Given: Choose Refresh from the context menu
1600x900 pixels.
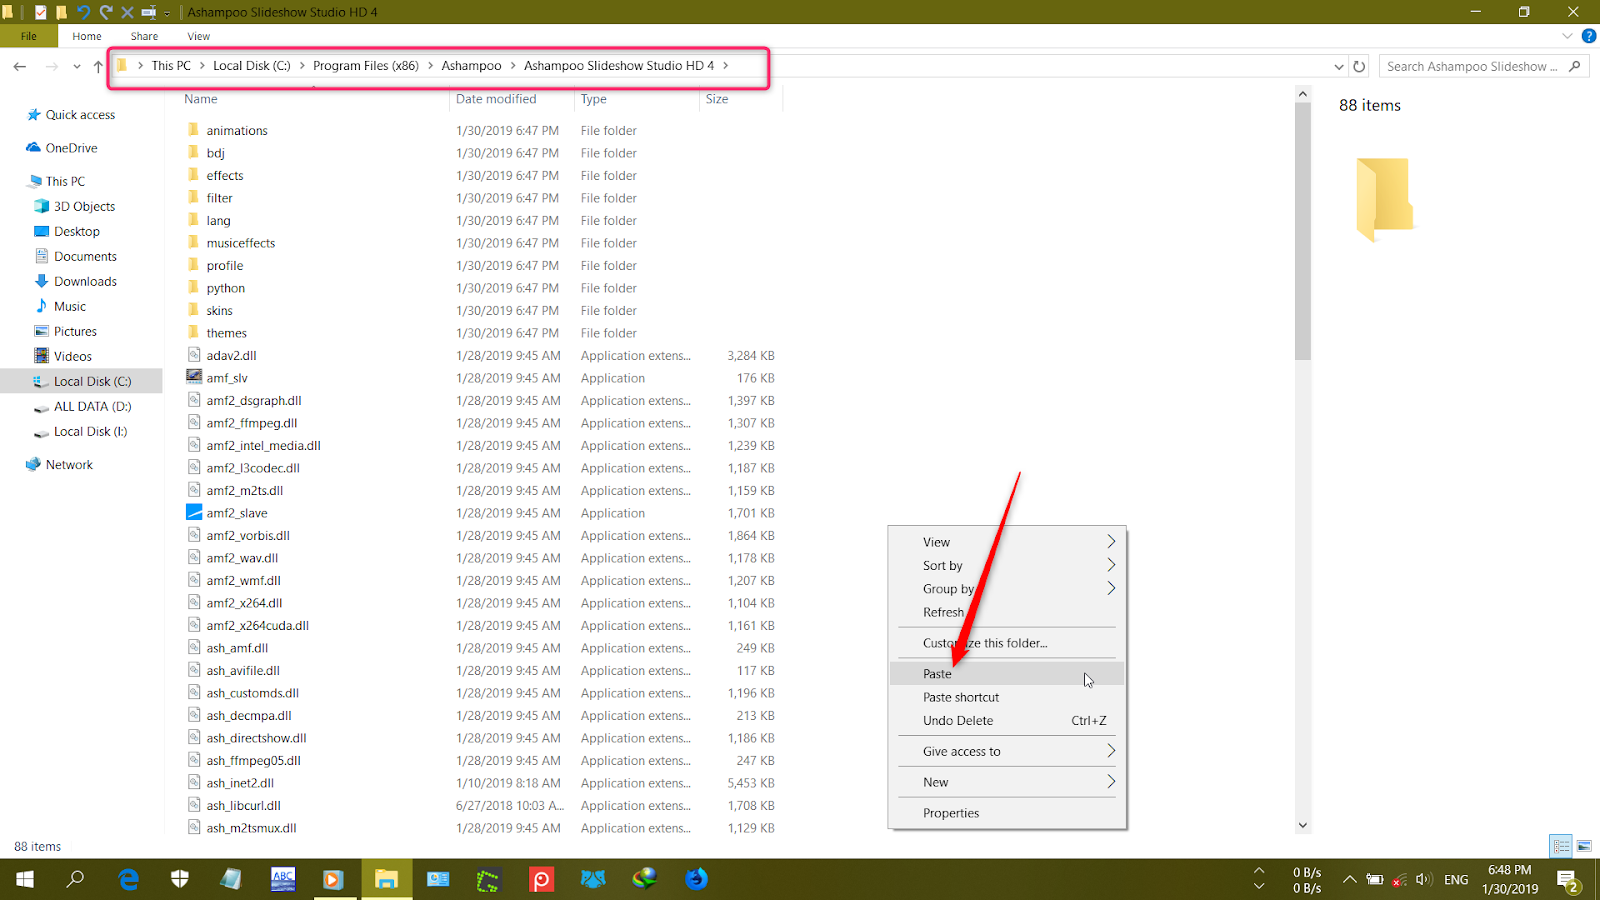Looking at the screenshot, I should (x=1007, y=612).
